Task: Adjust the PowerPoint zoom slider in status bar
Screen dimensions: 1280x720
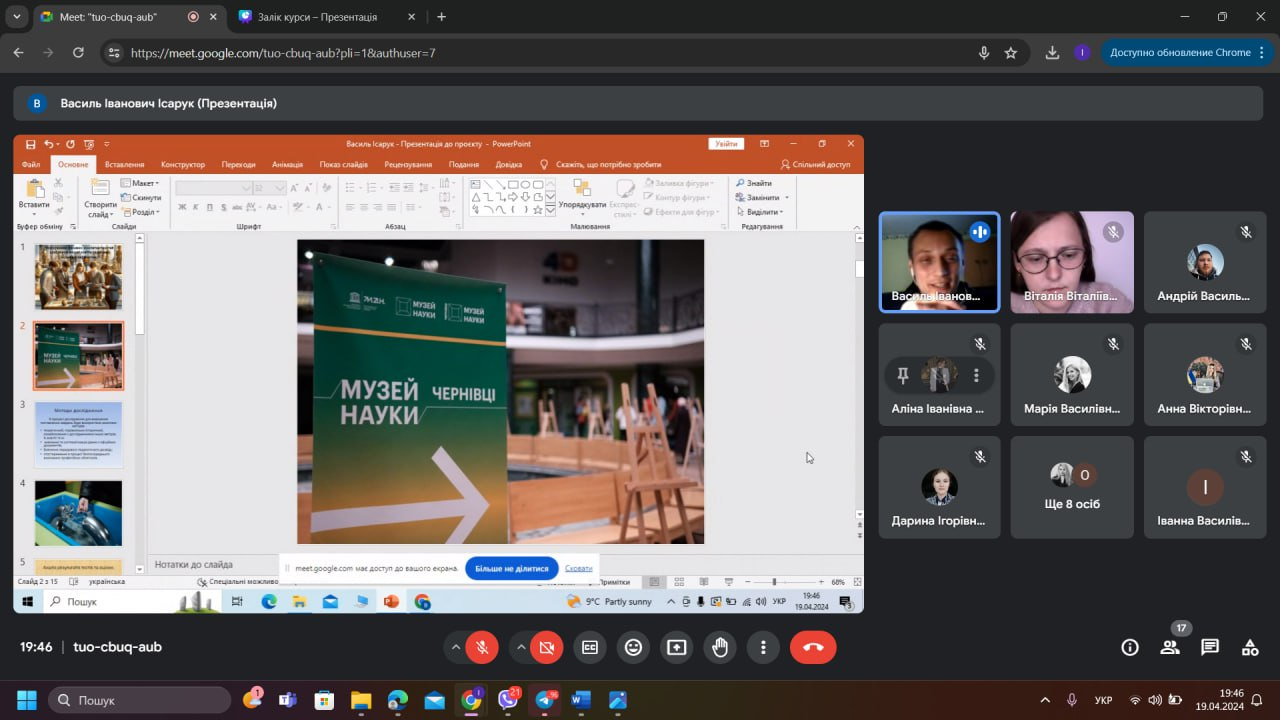Action: click(x=774, y=582)
